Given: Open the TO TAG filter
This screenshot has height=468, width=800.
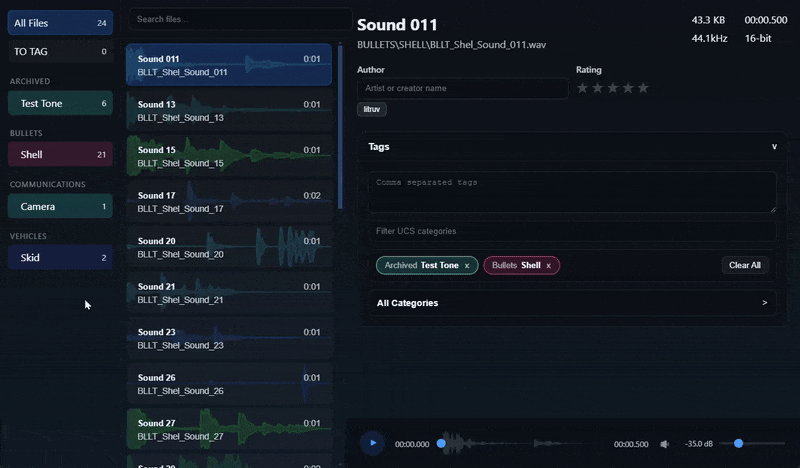Looking at the screenshot, I should point(60,52).
